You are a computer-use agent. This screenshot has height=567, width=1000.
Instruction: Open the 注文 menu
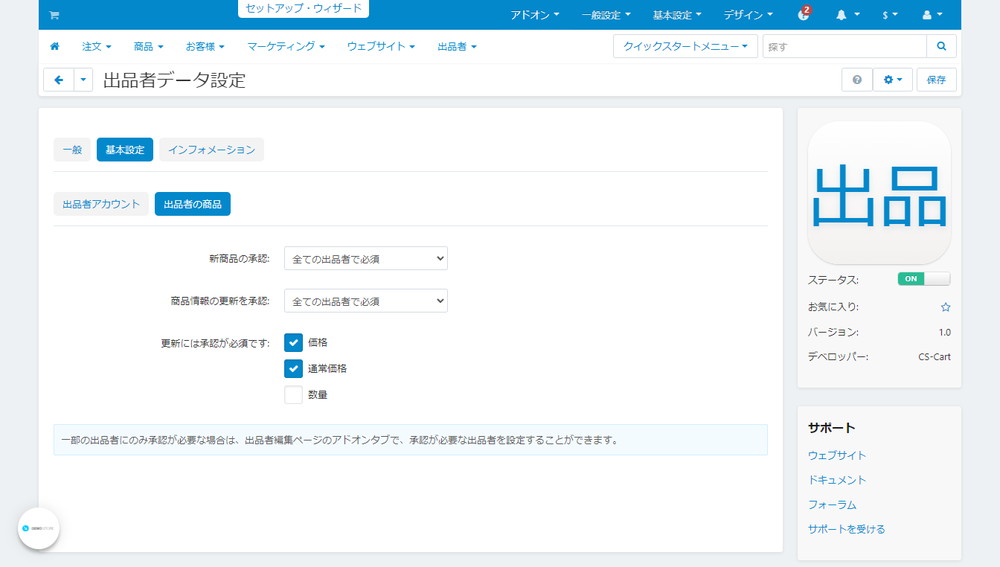pos(96,46)
